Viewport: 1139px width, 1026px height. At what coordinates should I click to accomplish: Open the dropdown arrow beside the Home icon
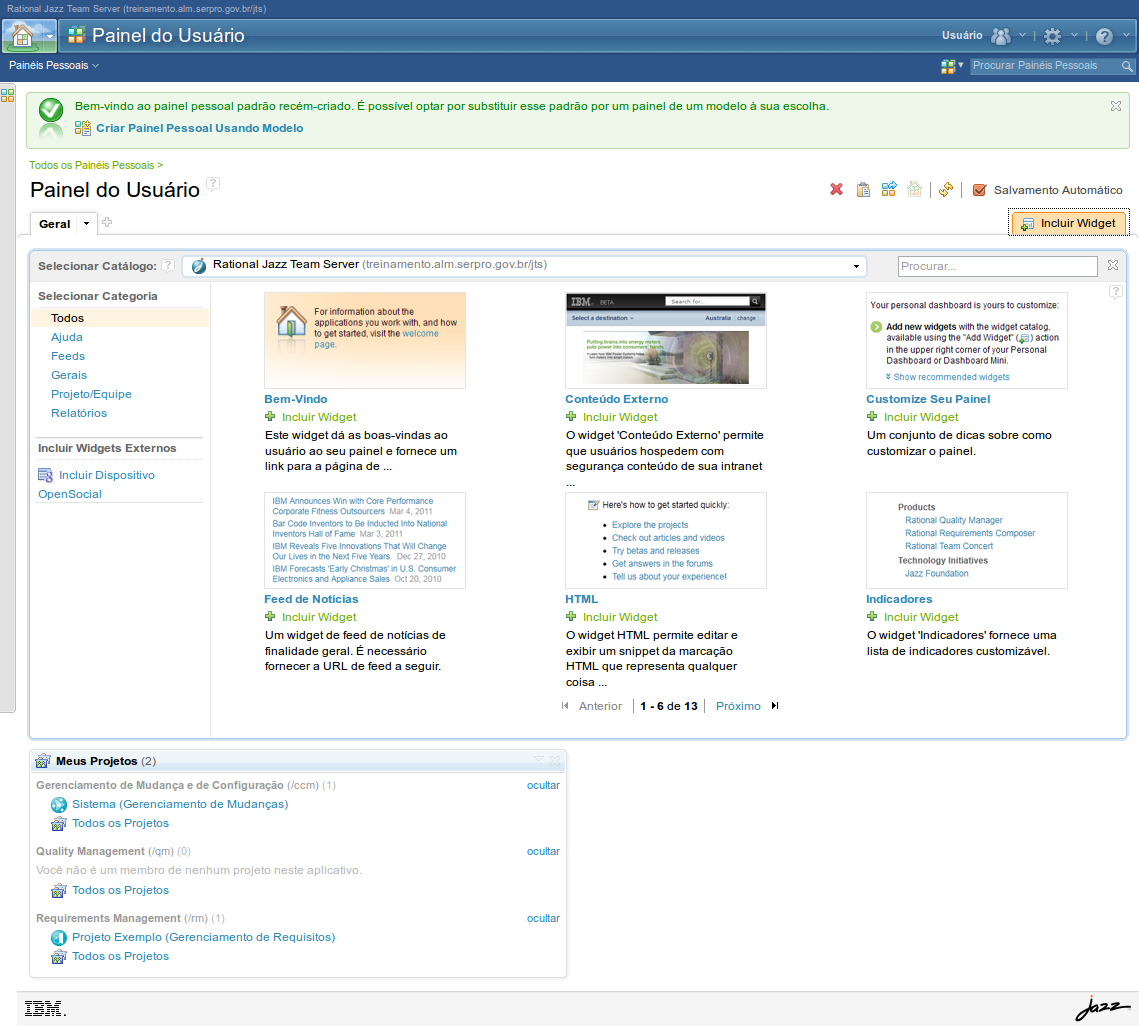(49, 36)
